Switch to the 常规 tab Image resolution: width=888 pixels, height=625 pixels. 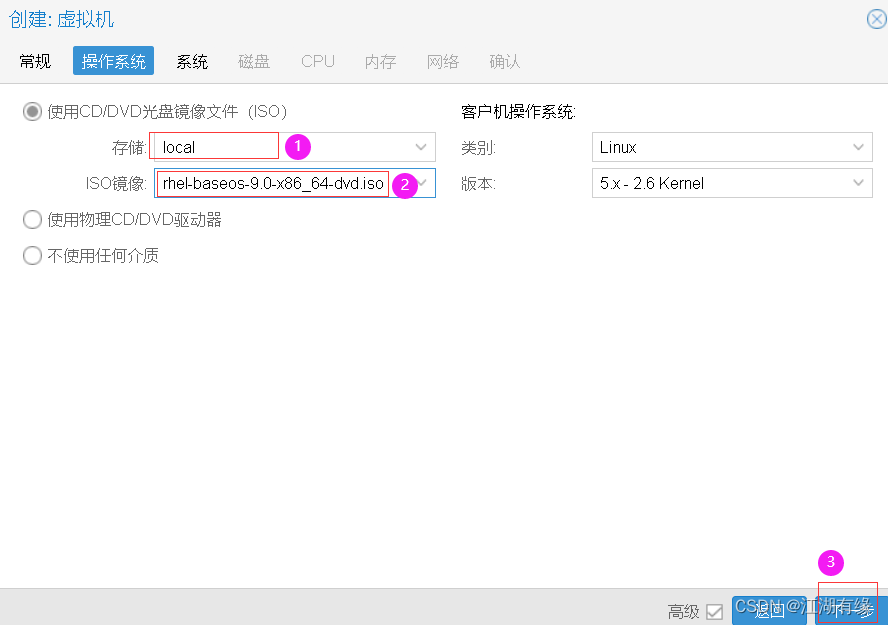[34, 61]
